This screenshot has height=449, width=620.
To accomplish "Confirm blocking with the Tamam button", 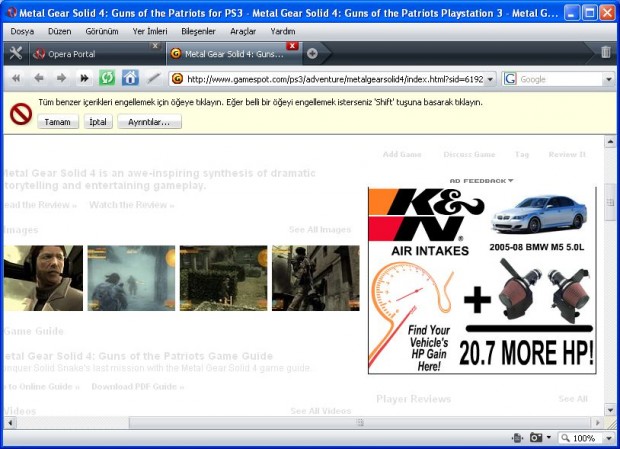I will pos(58,122).
